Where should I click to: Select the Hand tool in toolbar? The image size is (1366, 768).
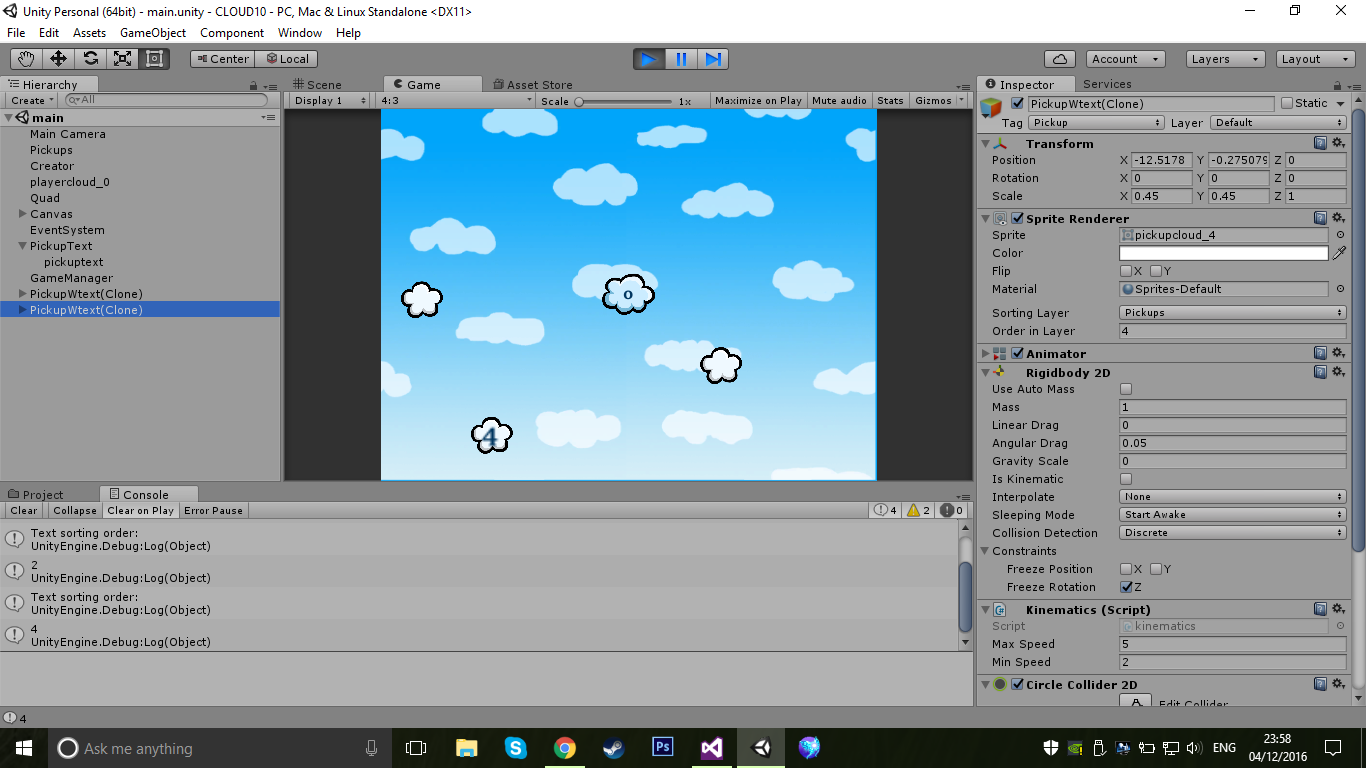pos(26,59)
